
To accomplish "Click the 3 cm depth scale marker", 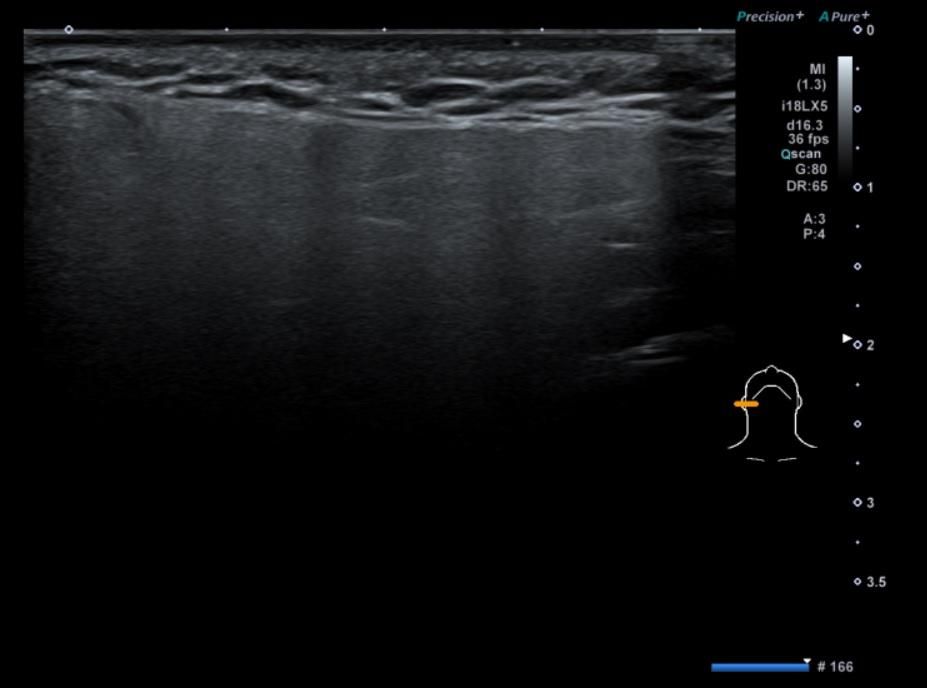I will click(x=864, y=503).
